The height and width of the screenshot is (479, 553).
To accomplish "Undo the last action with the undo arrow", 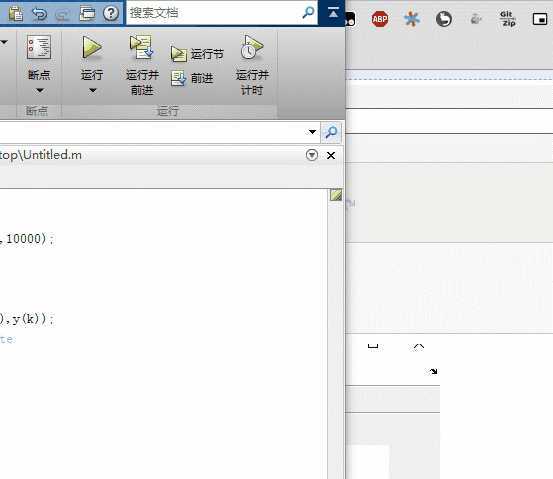I will [x=39, y=14].
